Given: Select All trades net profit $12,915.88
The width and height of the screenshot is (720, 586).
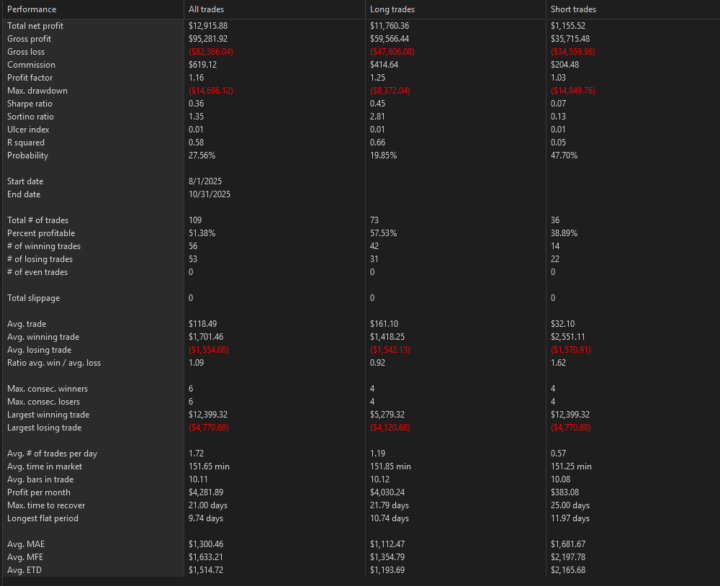Looking at the screenshot, I should (208, 26).
